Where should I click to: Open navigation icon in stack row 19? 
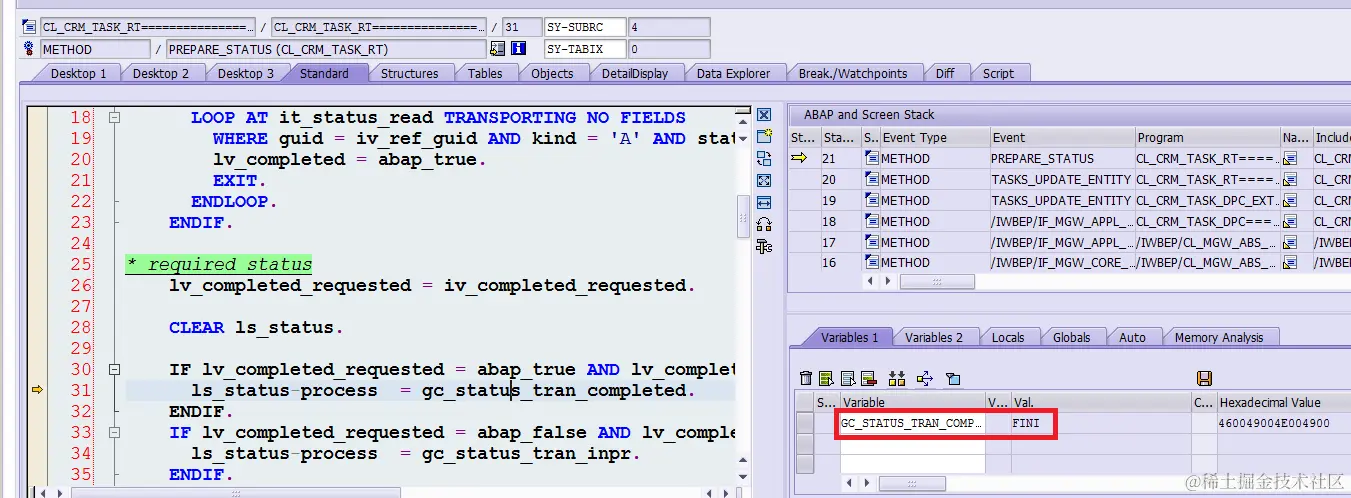[x=1290, y=200]
